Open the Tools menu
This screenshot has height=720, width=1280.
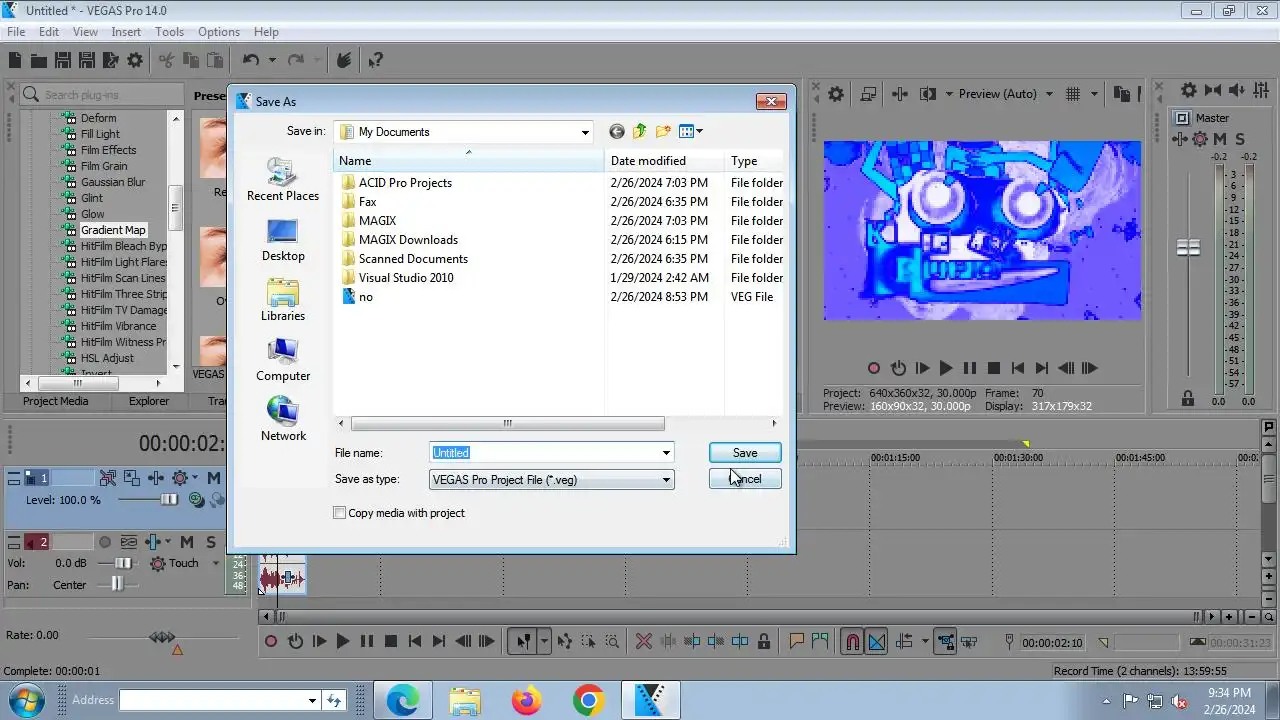click(169, 32)
